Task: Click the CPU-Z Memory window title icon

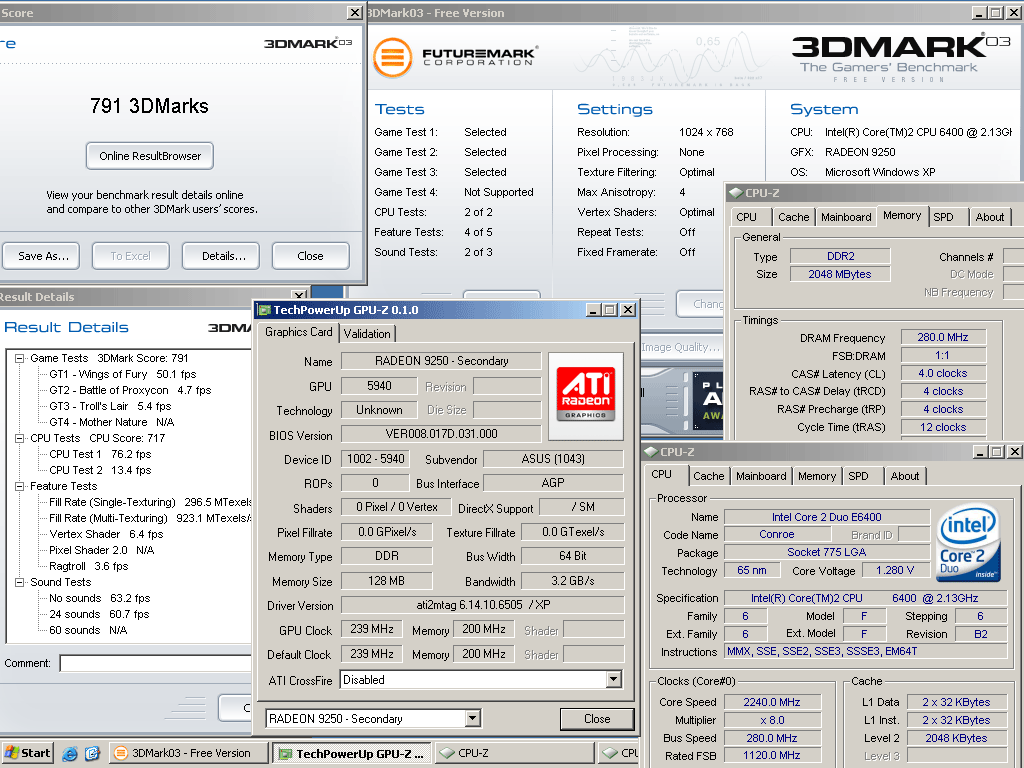Action: coord(736,193)
